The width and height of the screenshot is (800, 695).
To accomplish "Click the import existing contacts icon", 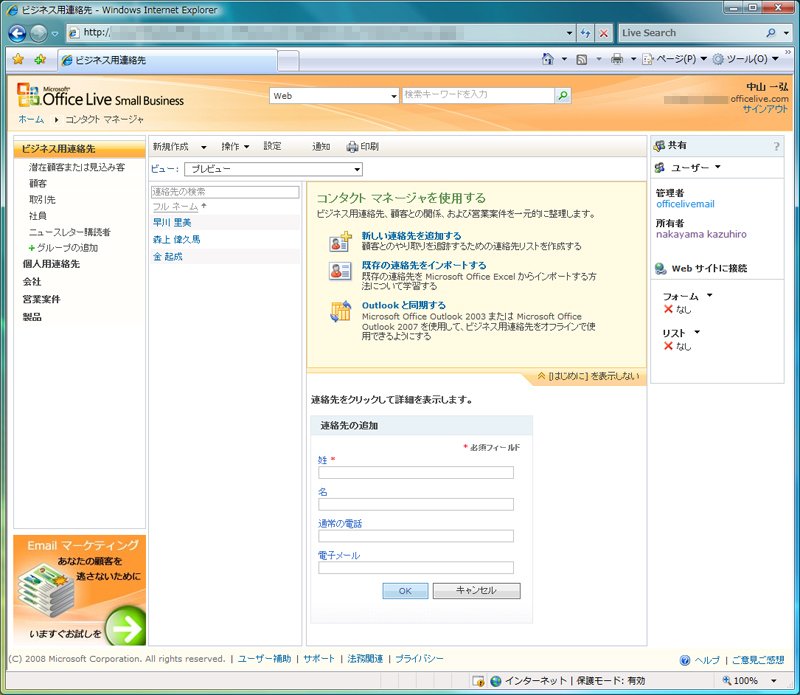I will (x=340, y=270).
